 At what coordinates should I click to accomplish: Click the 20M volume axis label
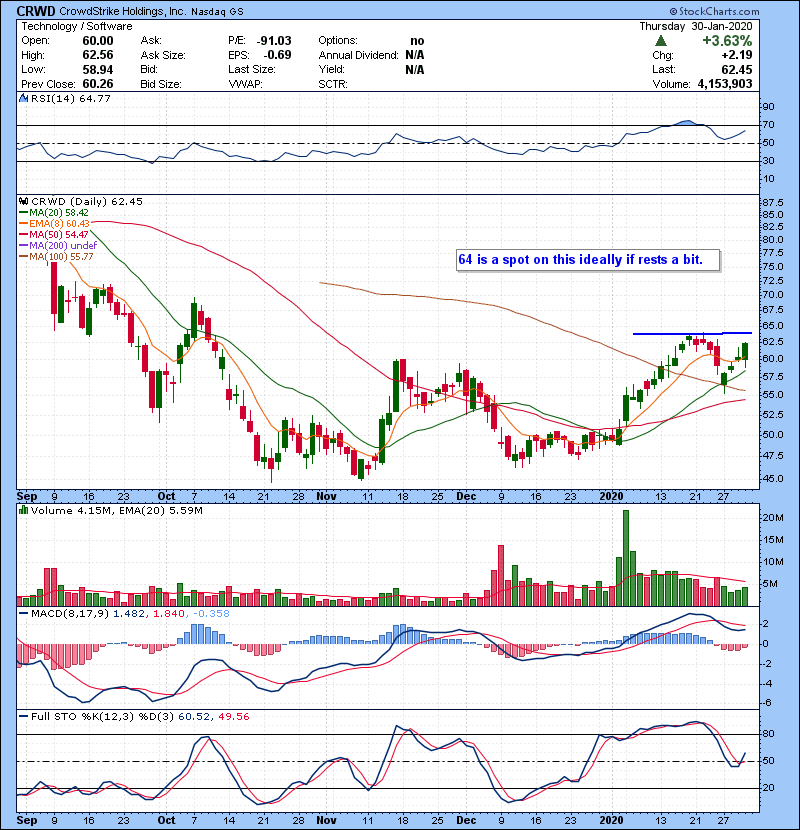click(x=772, y=518)
